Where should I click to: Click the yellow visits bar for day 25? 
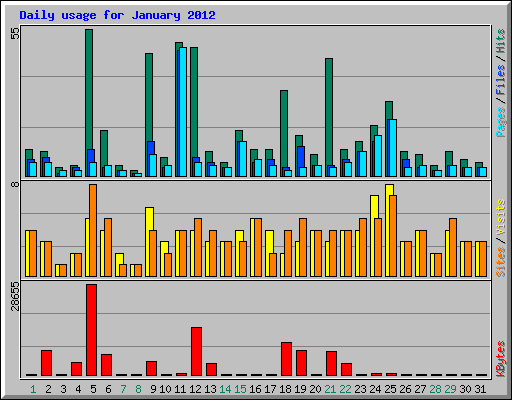coord(389,230)
